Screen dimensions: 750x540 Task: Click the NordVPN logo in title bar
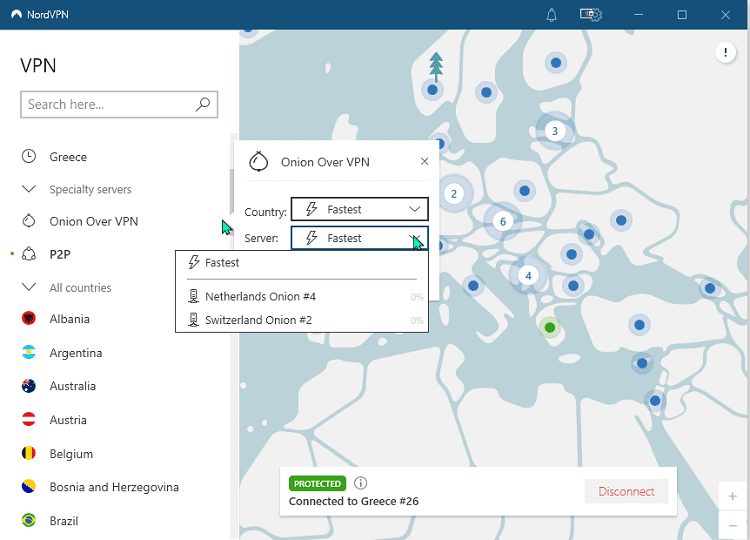coord(17,14)
